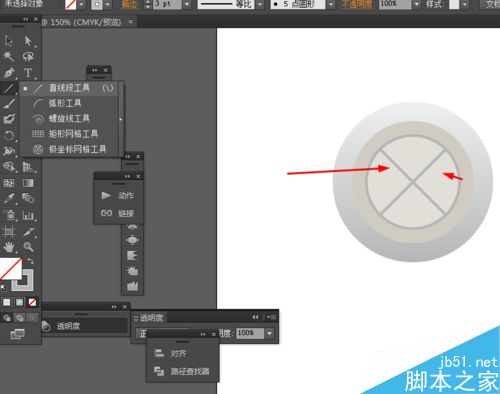Open the 对齐 (Align) panel
Image resolution: width=500 pixels, height=394 pixels.
pos(171,354)
